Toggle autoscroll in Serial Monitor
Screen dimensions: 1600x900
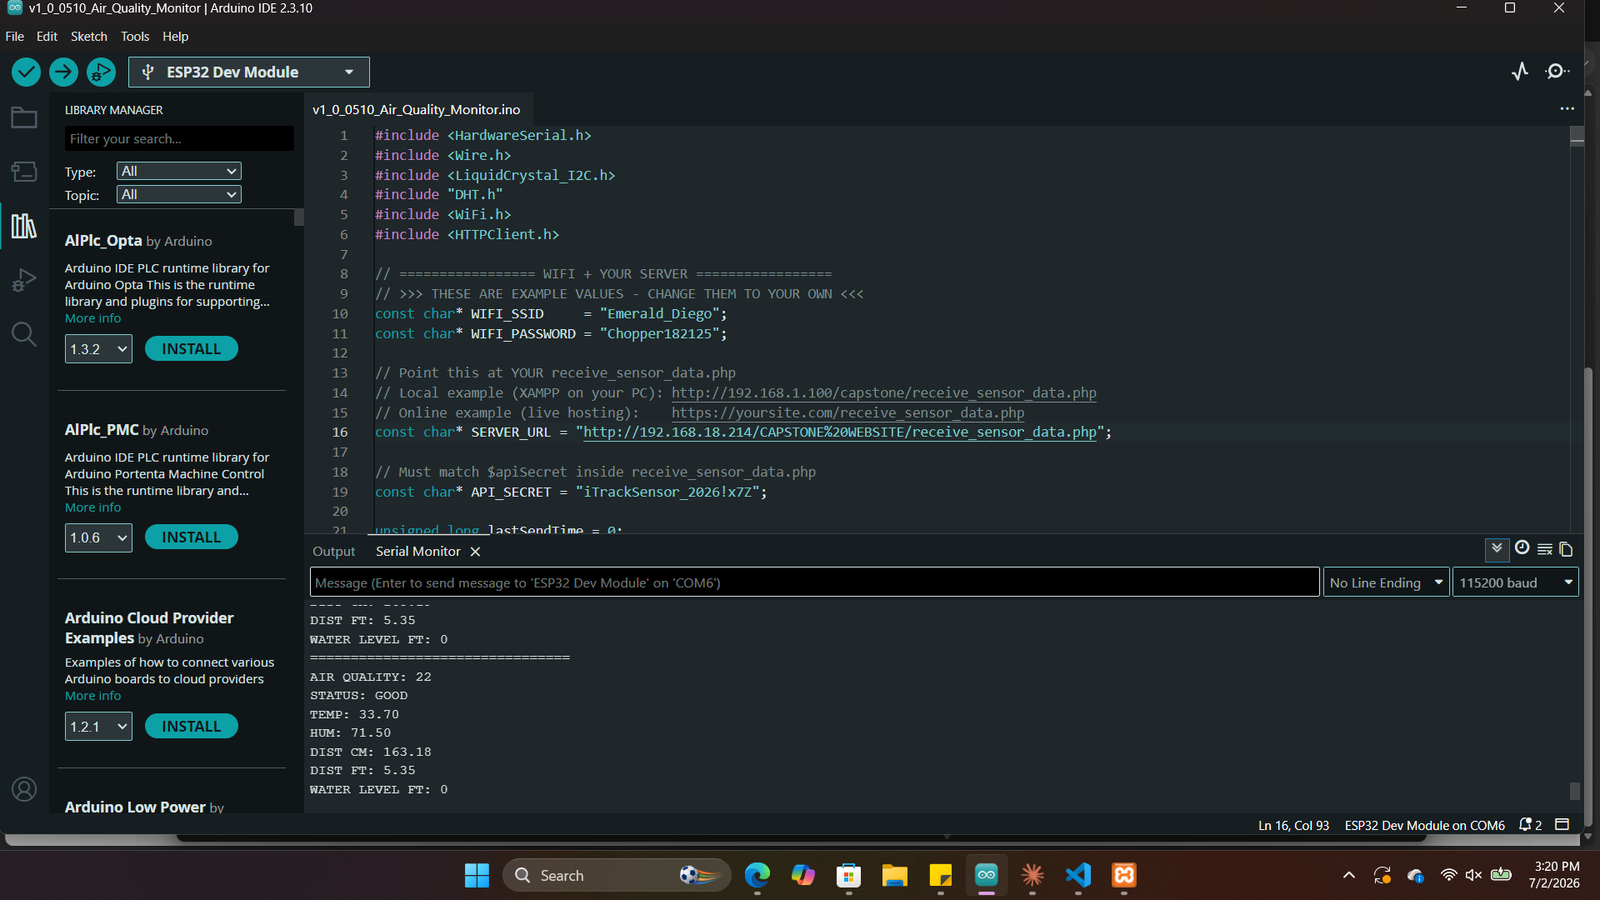pyautogui.click(x=1497, y=549)
